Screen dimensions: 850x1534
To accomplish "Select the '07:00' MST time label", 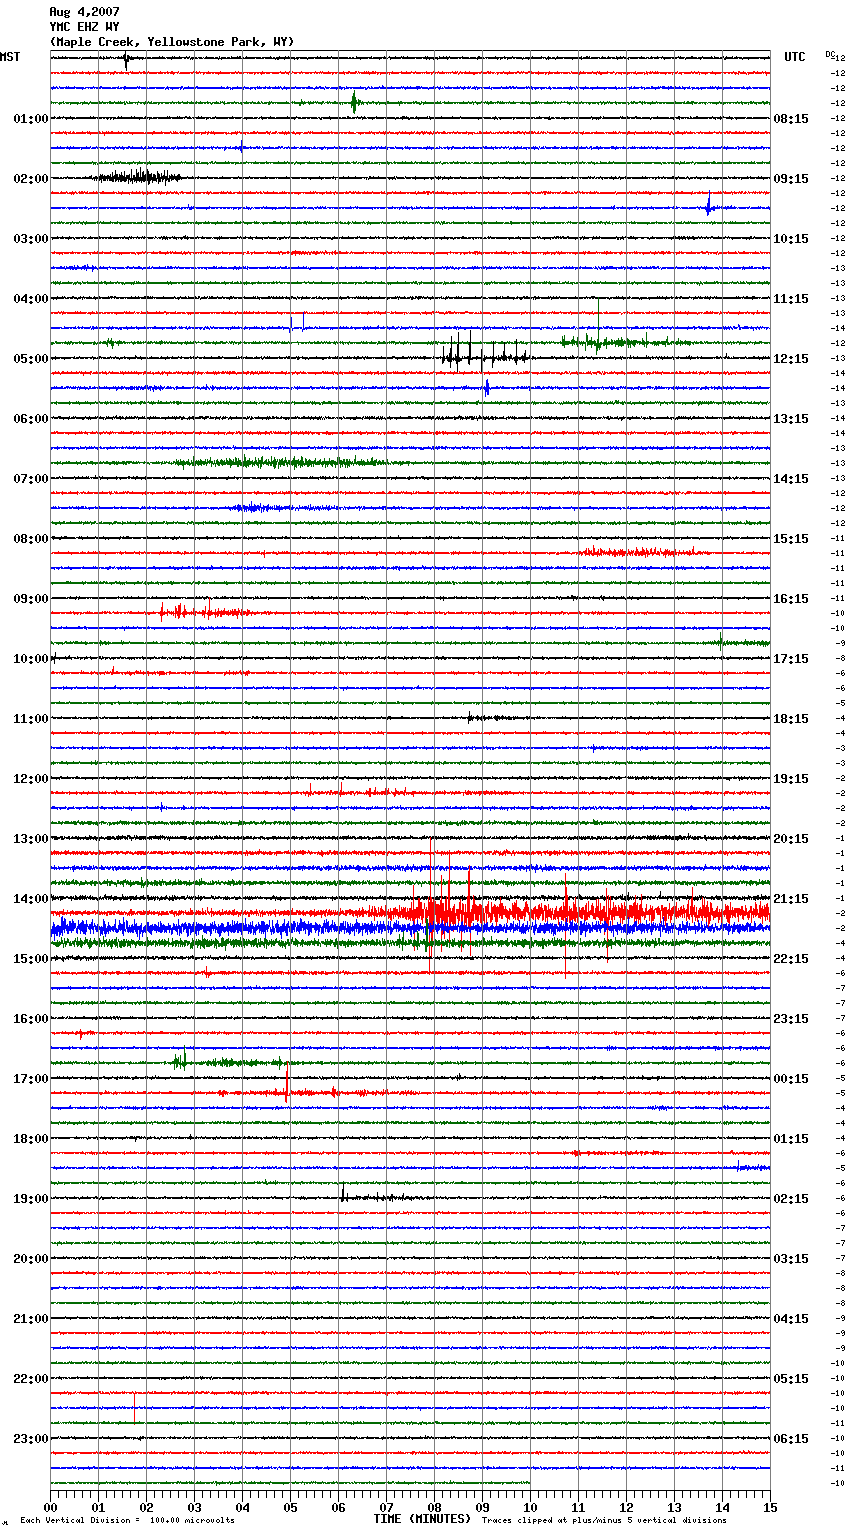I will coord(31,479).
